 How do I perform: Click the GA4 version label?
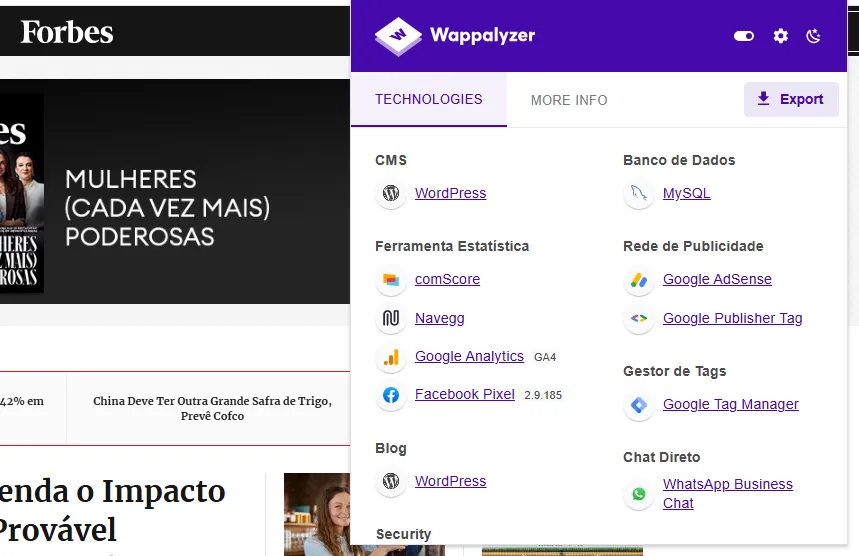click(545, 357)
